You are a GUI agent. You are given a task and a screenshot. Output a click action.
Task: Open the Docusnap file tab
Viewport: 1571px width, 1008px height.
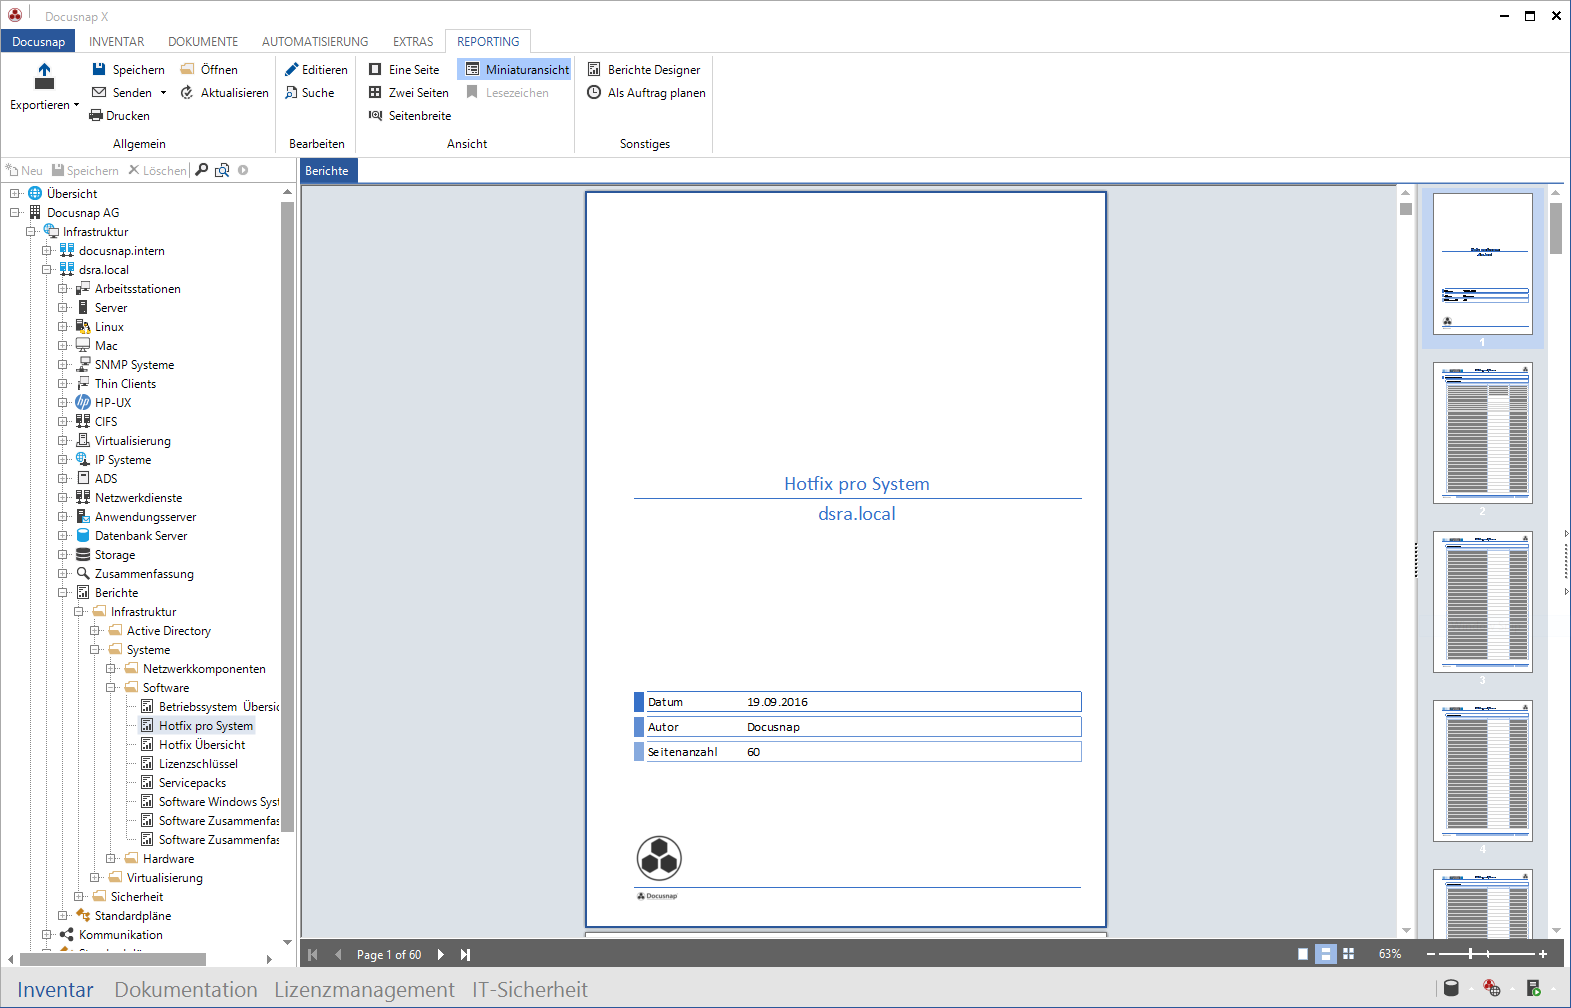(x=38, y=41)
